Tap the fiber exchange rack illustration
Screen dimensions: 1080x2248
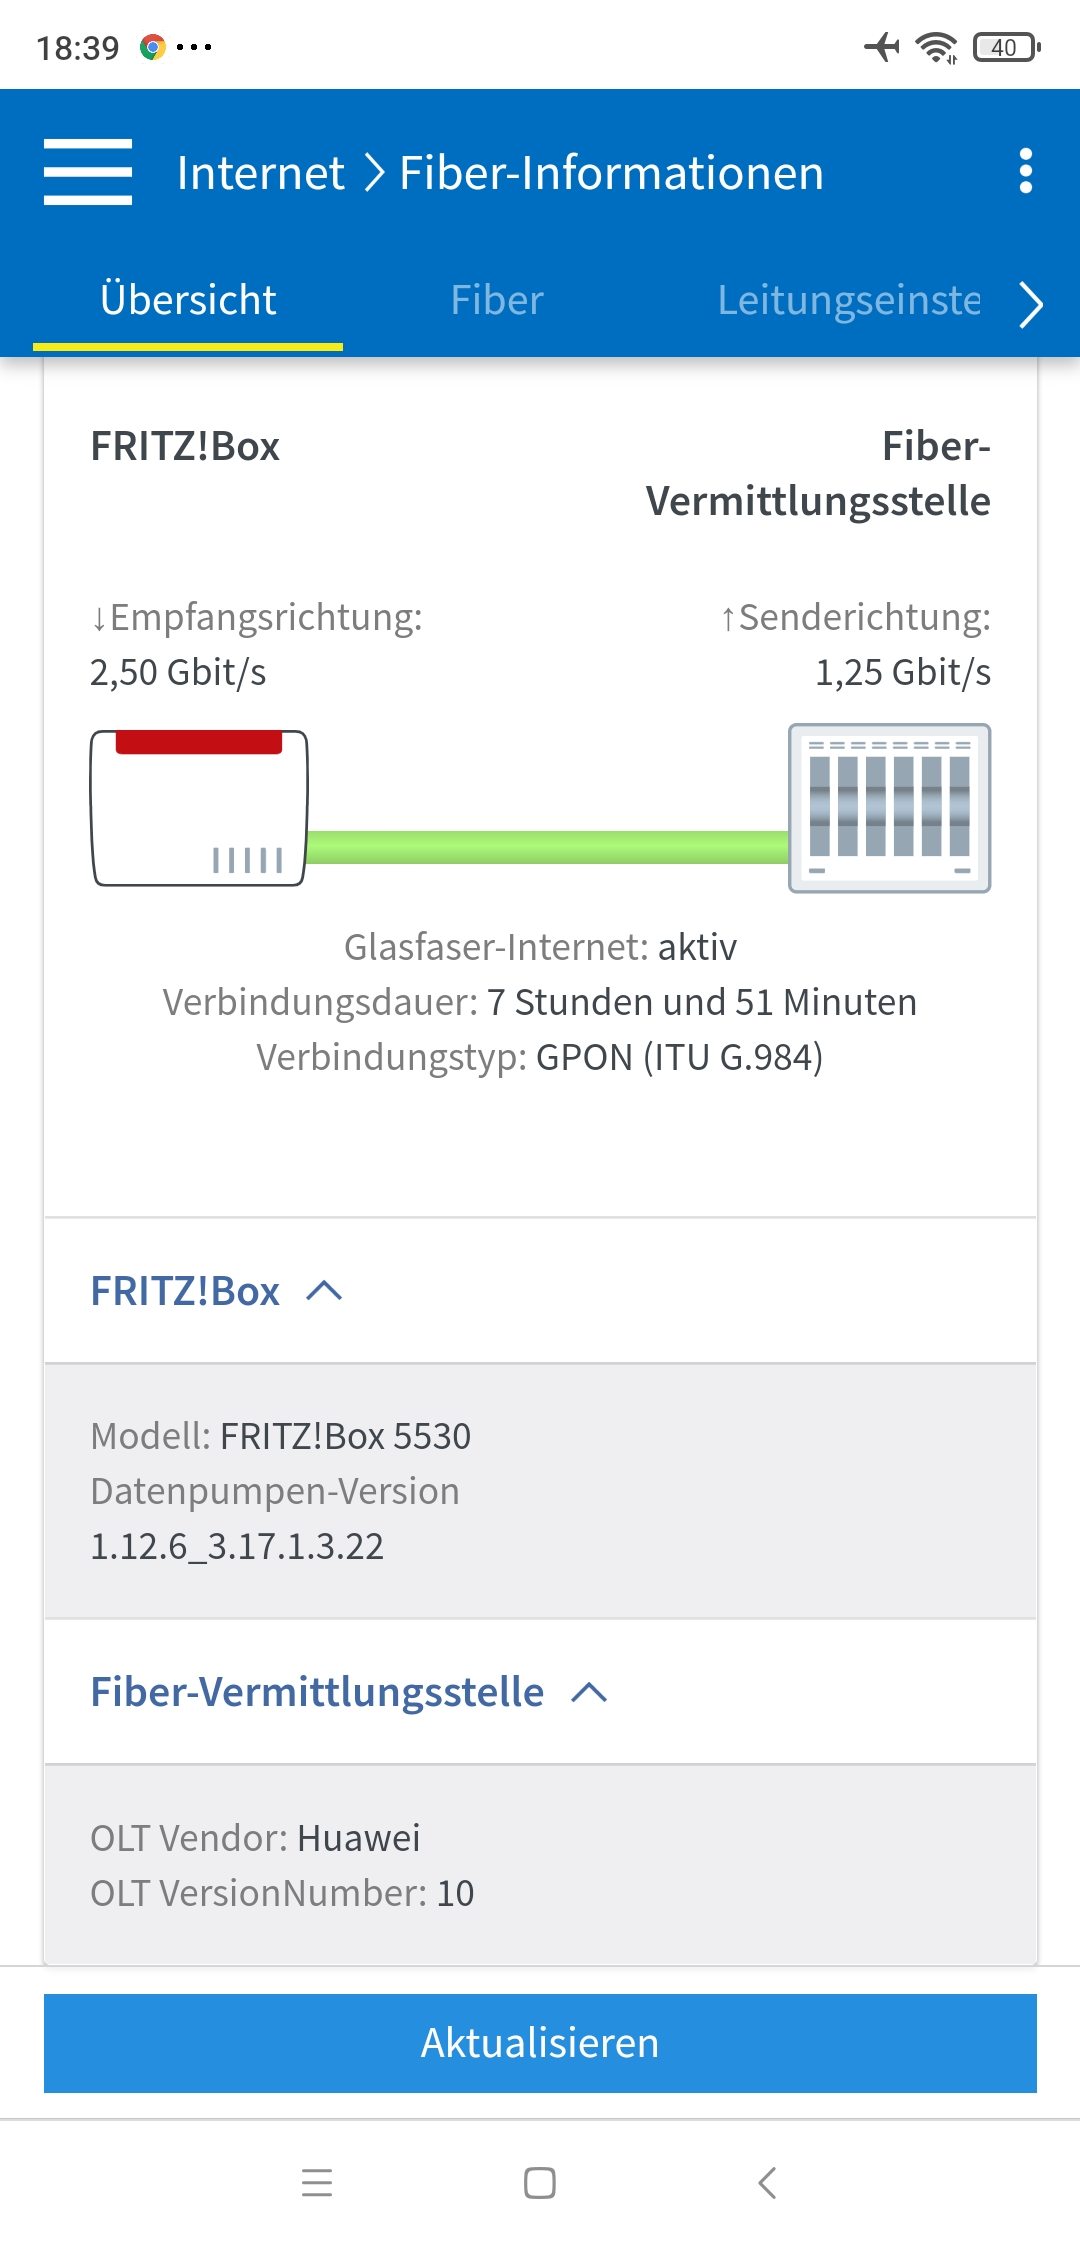click(x=890, y=808)
